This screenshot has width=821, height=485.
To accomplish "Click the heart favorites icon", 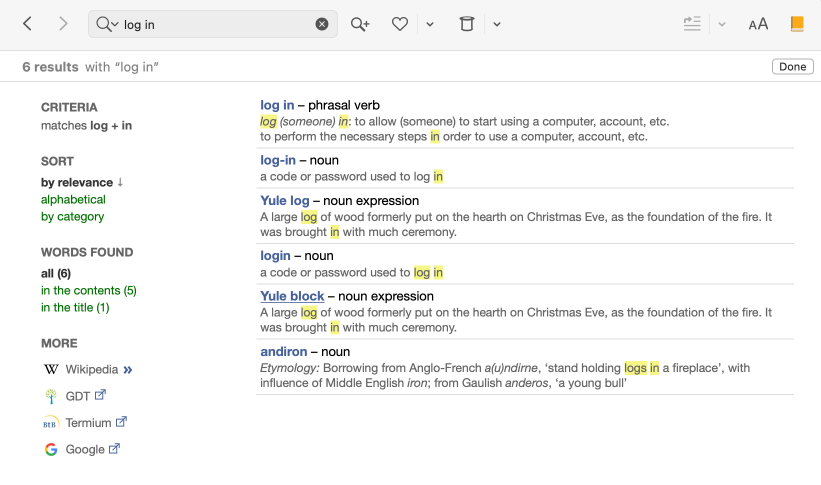I will tap(400, 24).
